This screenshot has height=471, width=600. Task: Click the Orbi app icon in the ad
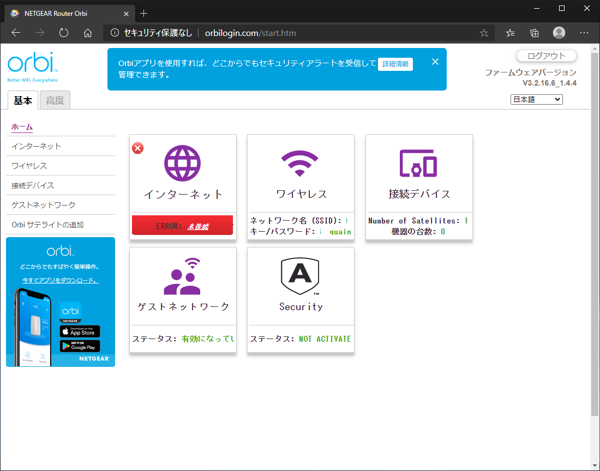[70, 312]
